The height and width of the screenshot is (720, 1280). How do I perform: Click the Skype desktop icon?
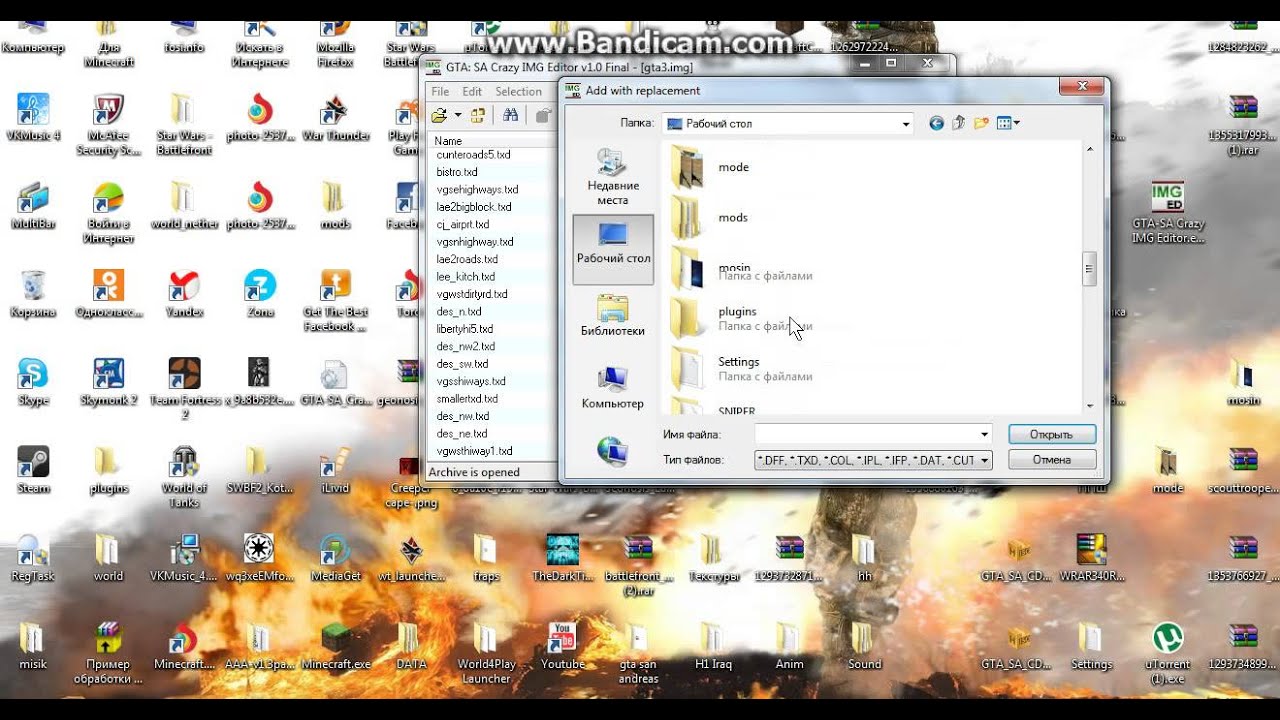[33, 381]
